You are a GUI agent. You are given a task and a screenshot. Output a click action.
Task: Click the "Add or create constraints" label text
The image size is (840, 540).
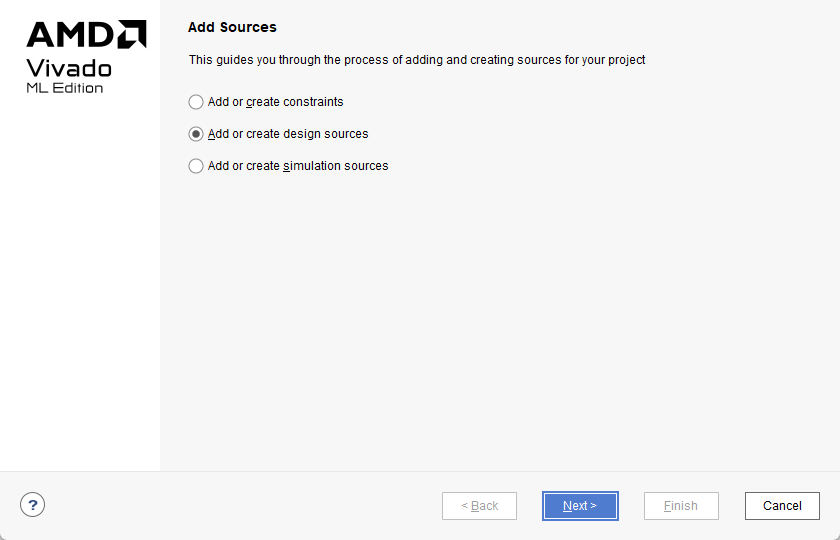[275, 102]
